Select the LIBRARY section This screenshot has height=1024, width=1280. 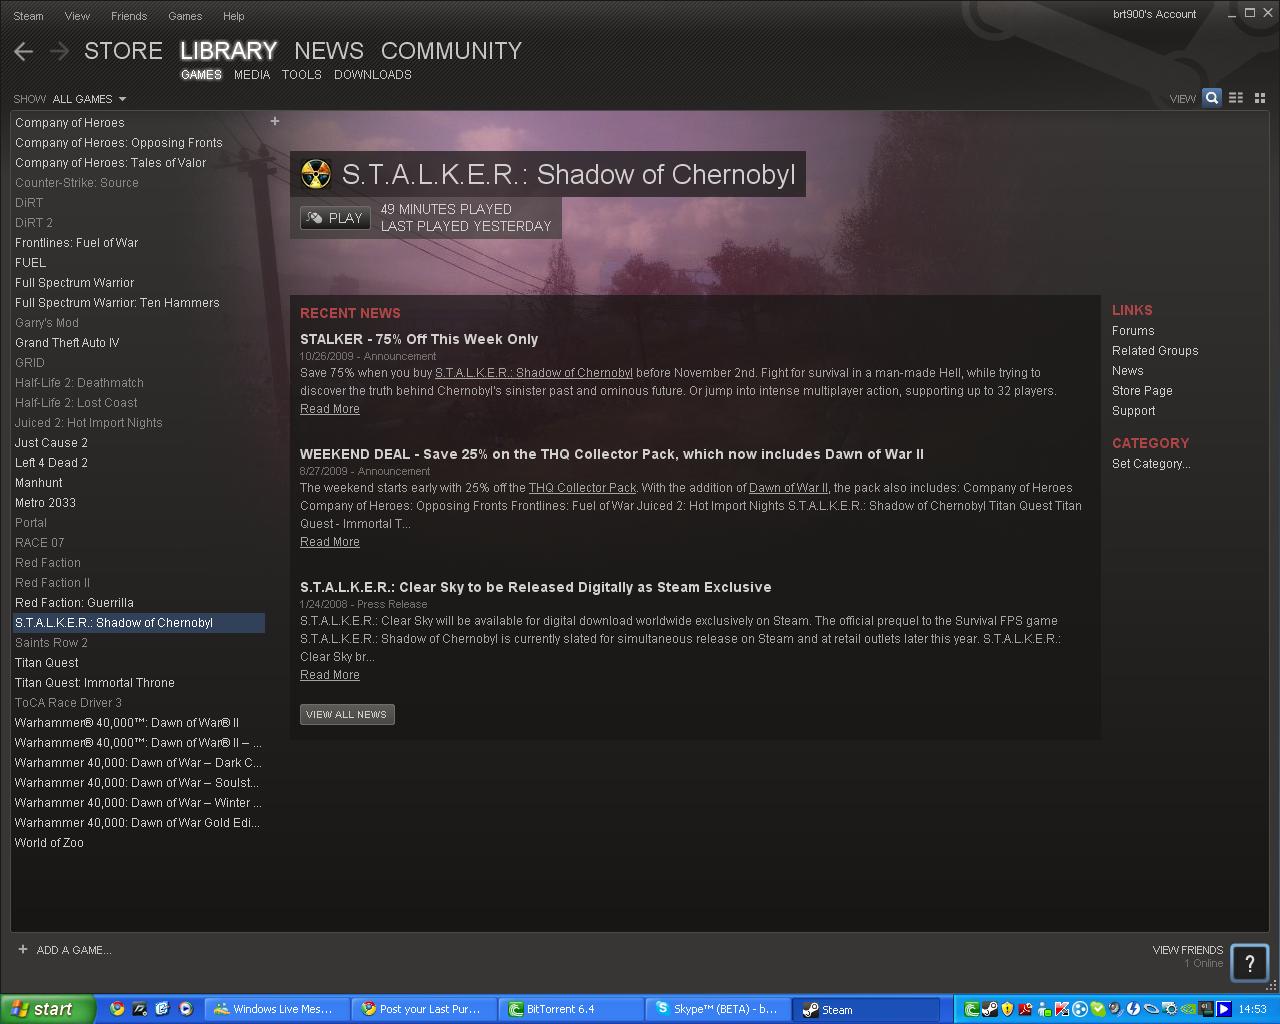click(229, 51)
